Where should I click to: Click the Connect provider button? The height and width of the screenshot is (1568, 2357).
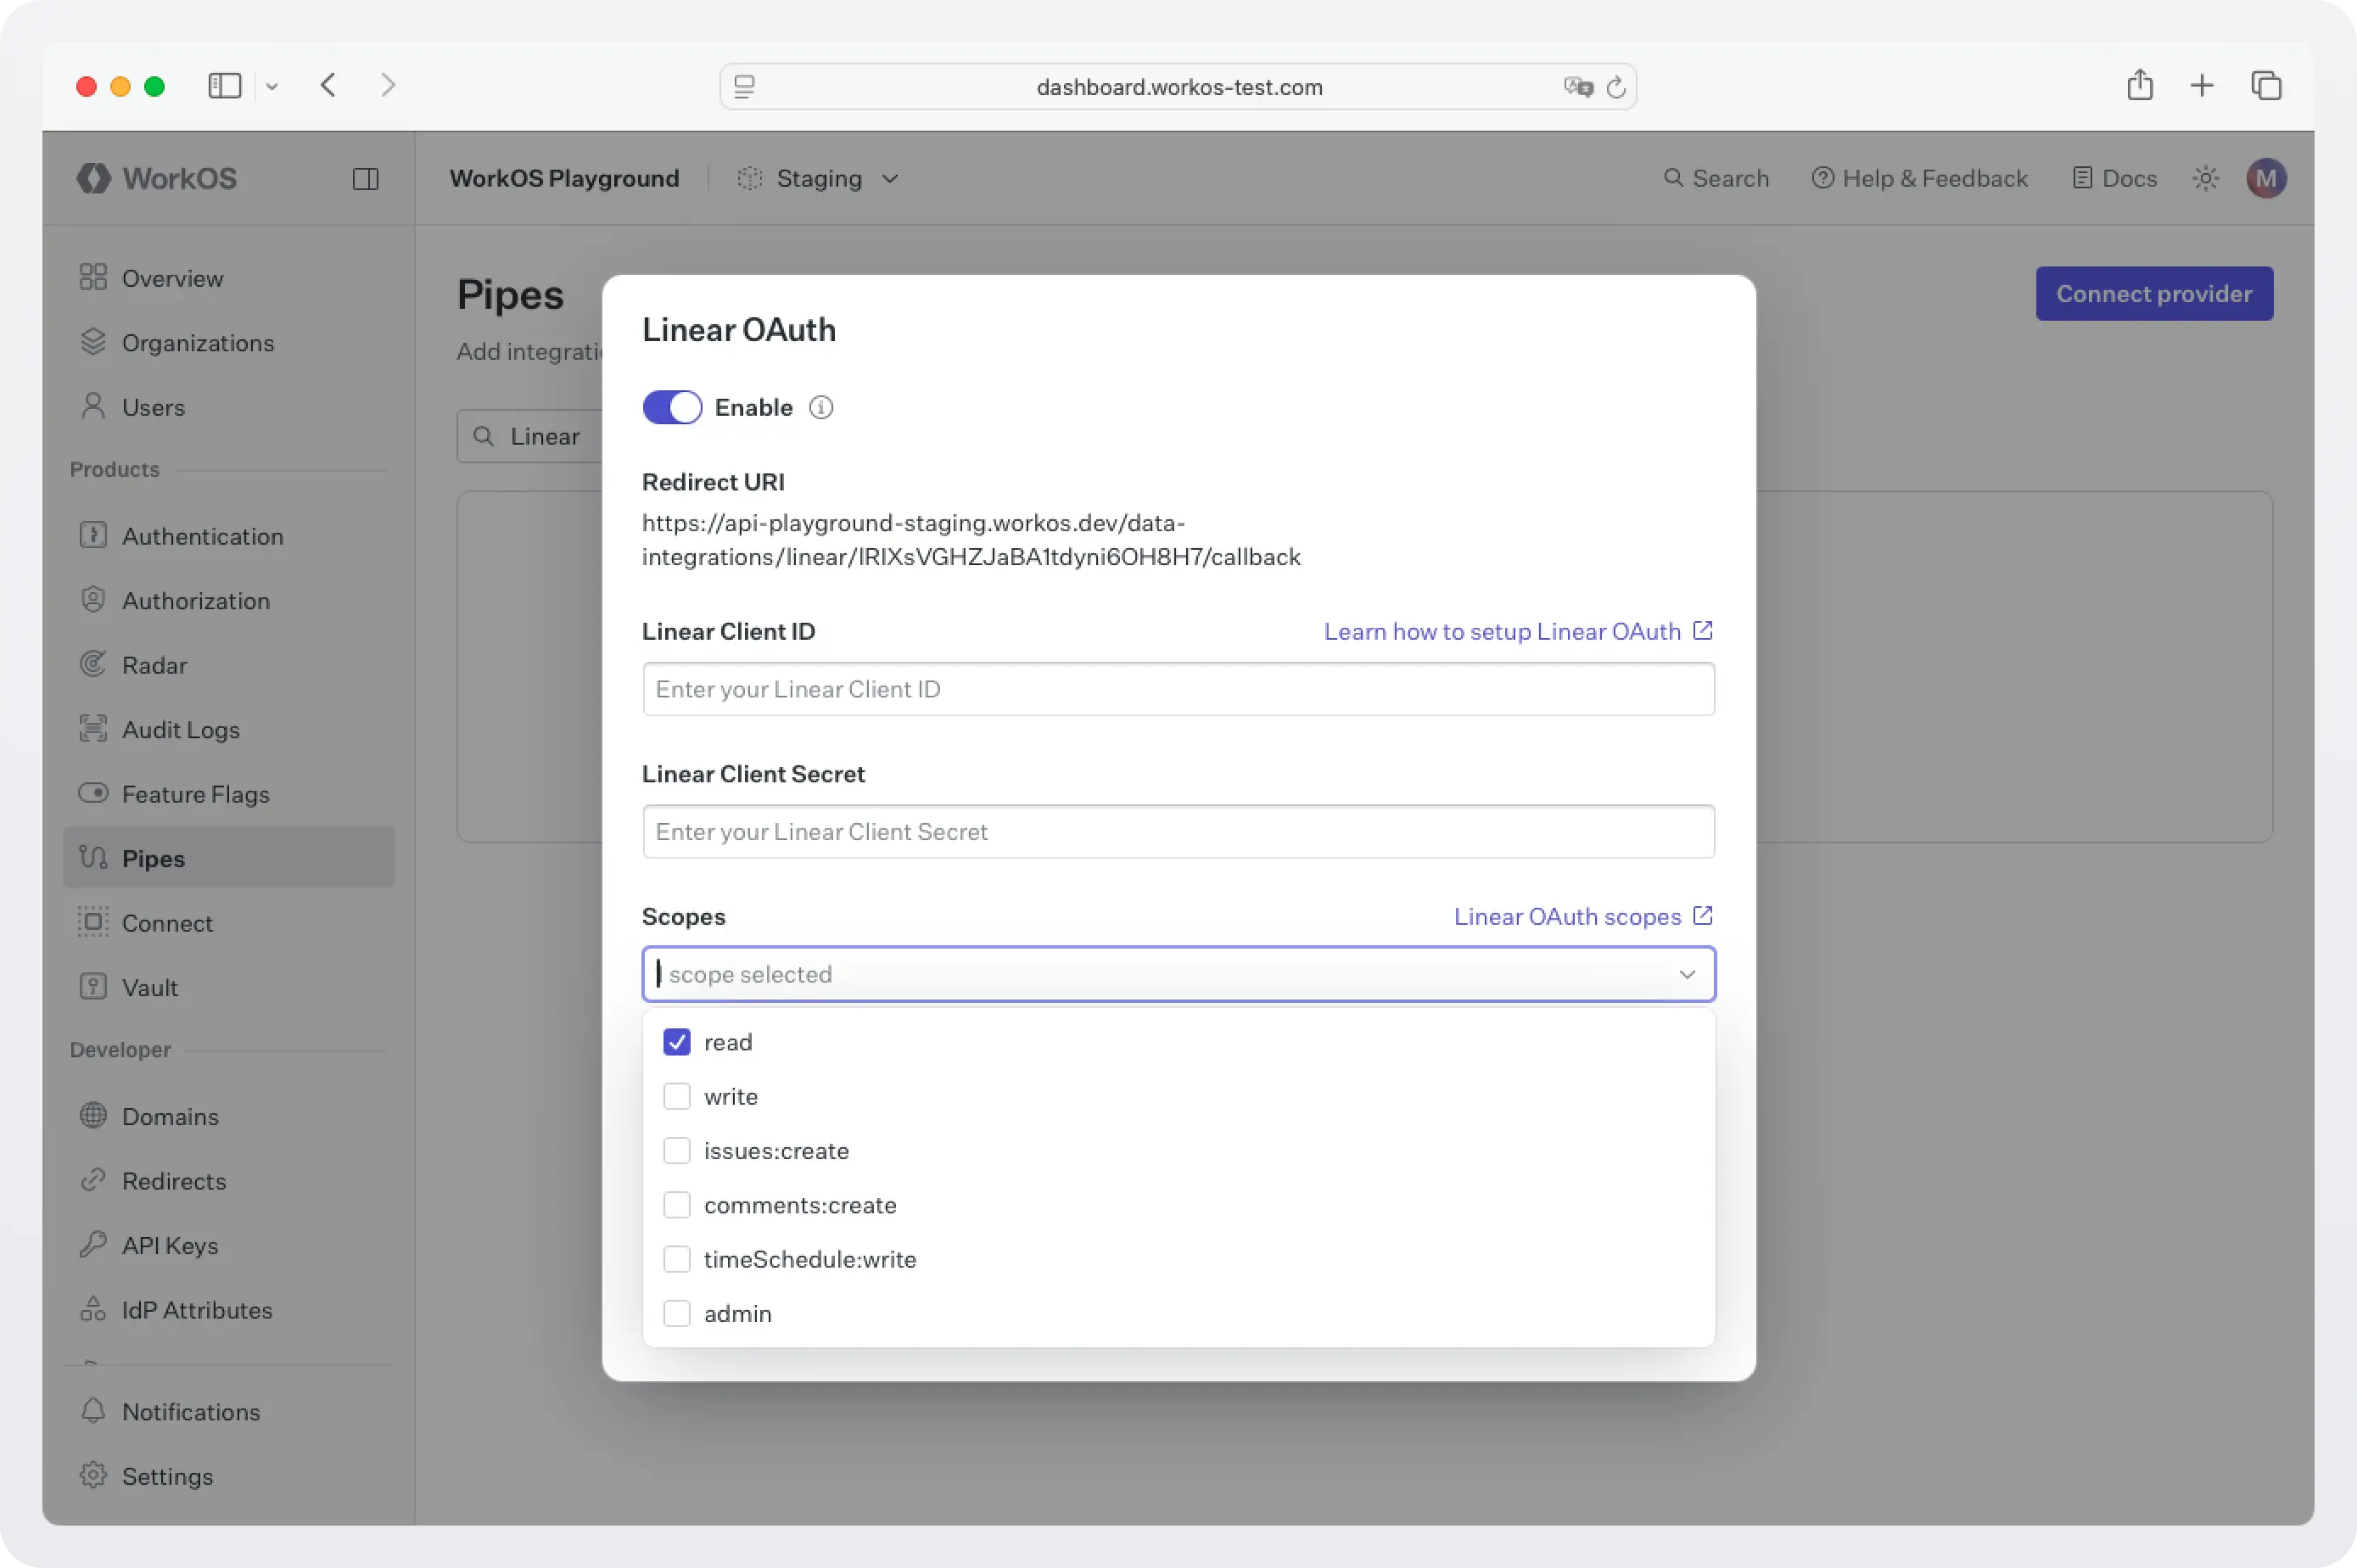click(x=2153, y=293)
